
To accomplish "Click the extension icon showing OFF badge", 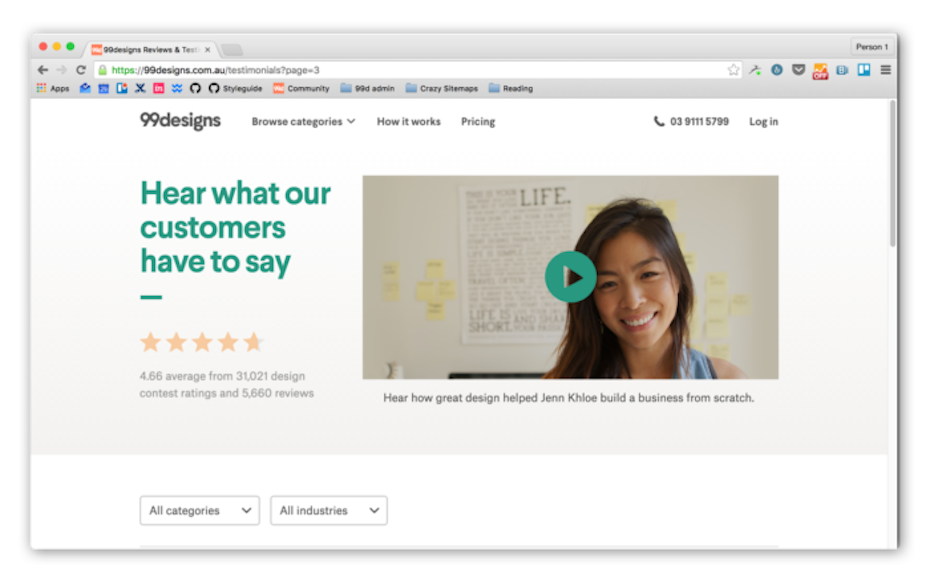I will tap(820, 71).
